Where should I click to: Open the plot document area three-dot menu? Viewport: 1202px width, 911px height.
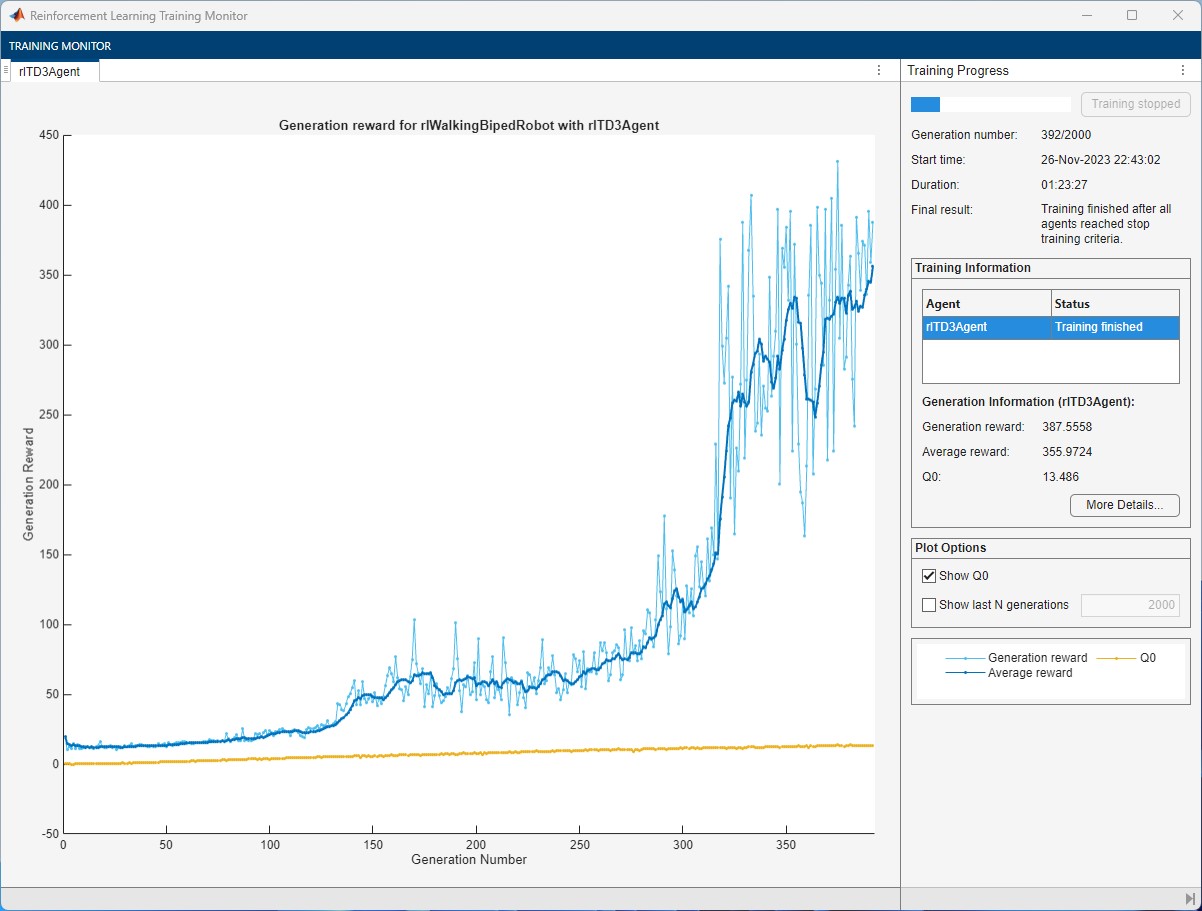click(x=879, y=70)
